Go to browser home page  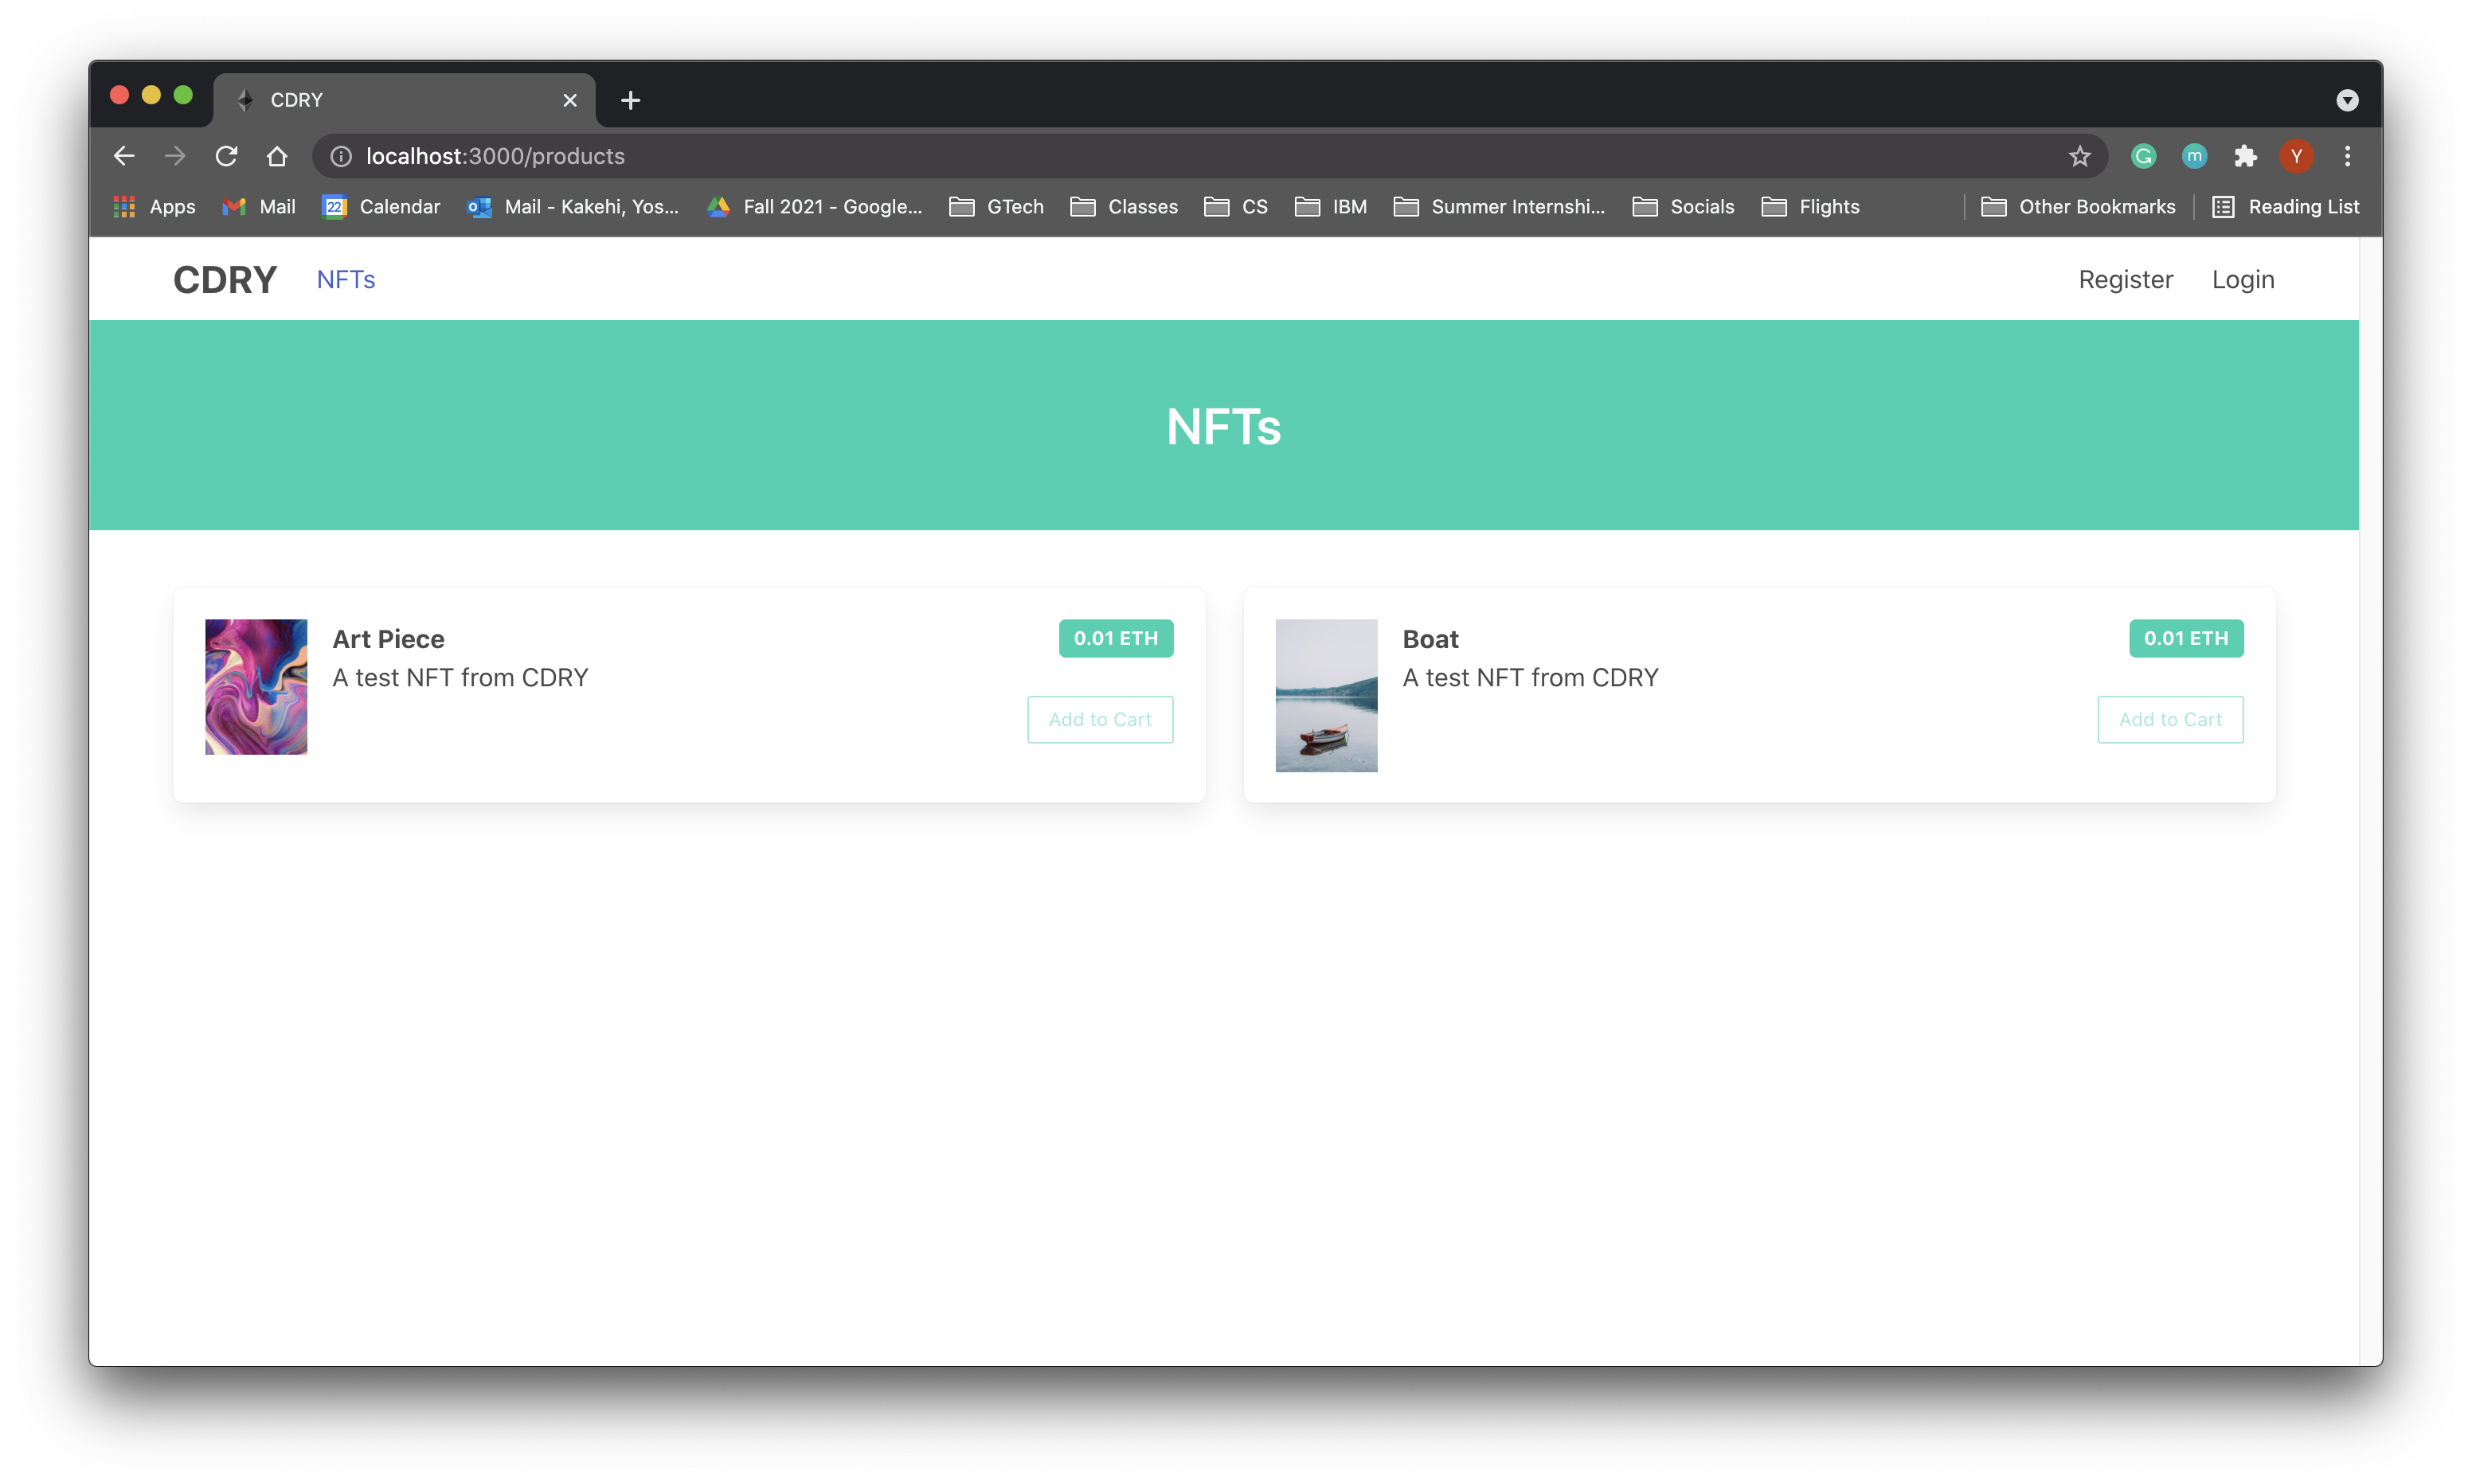point(277,156)
